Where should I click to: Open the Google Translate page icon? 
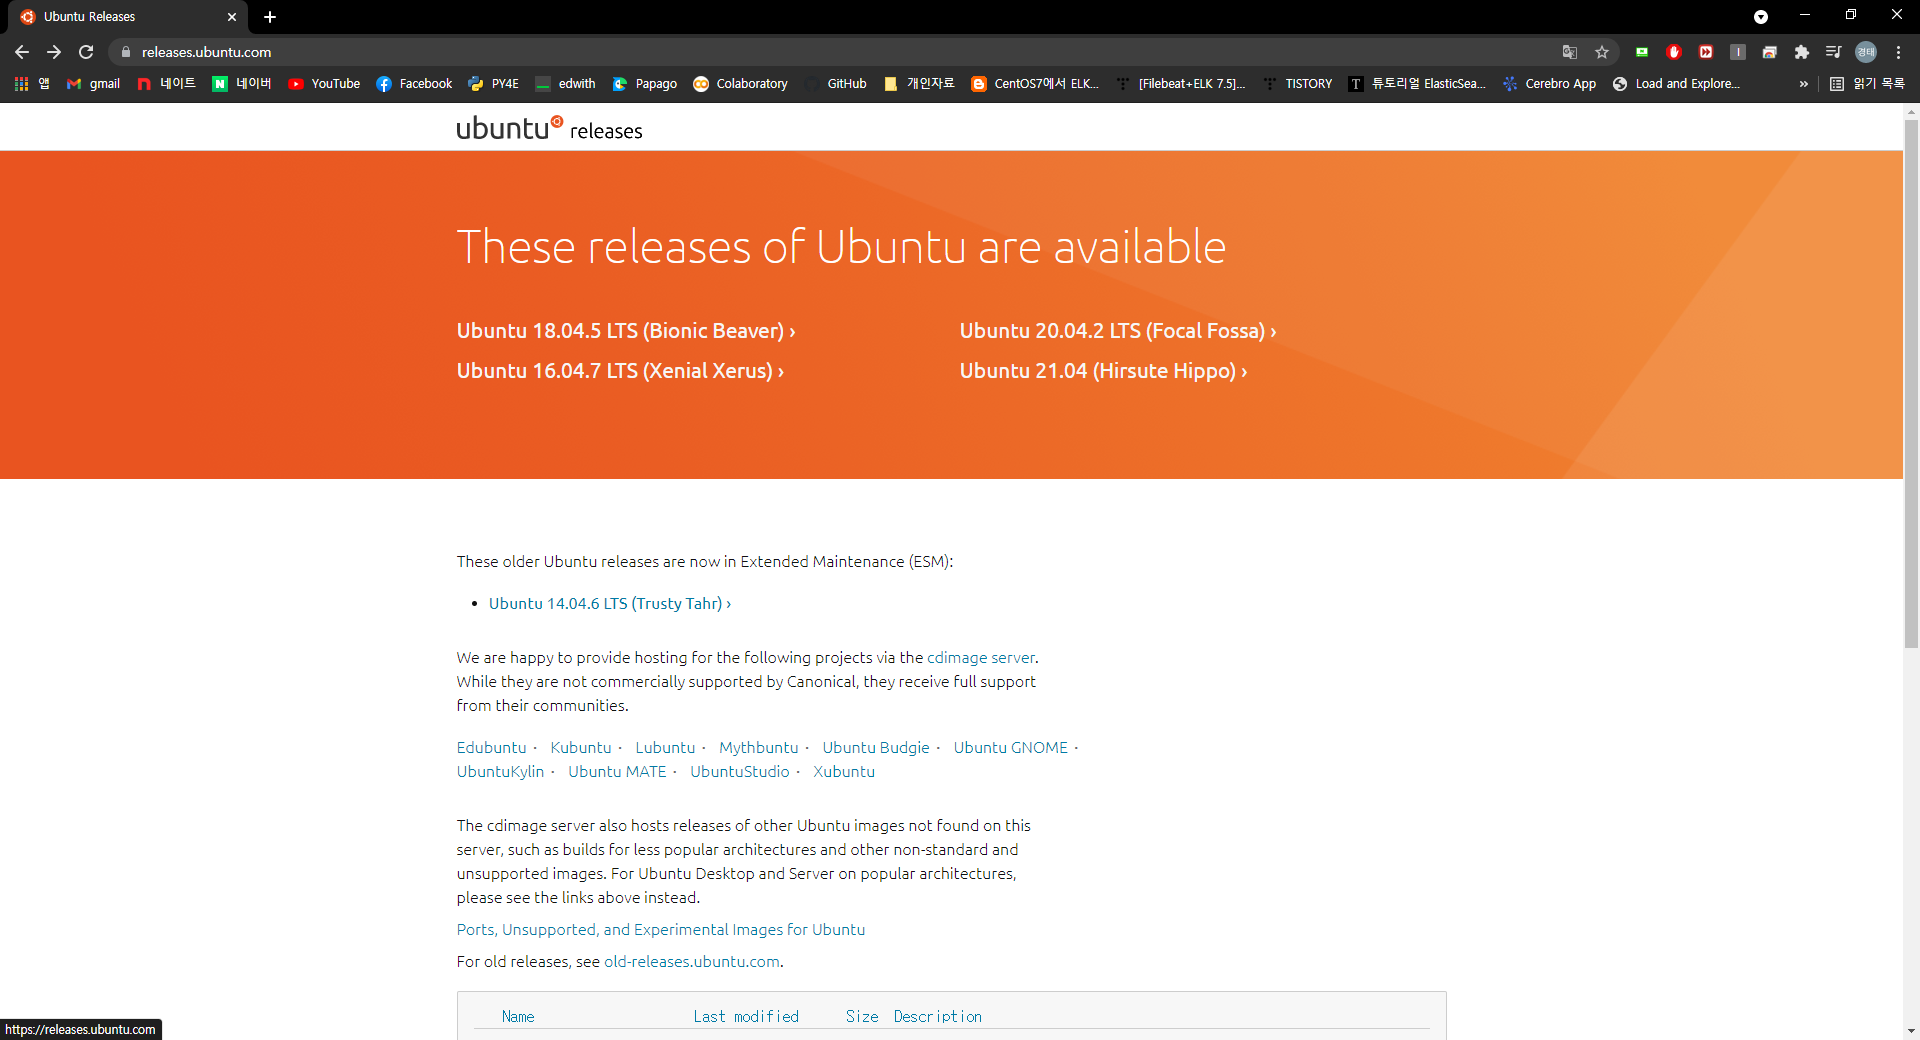1570,52
